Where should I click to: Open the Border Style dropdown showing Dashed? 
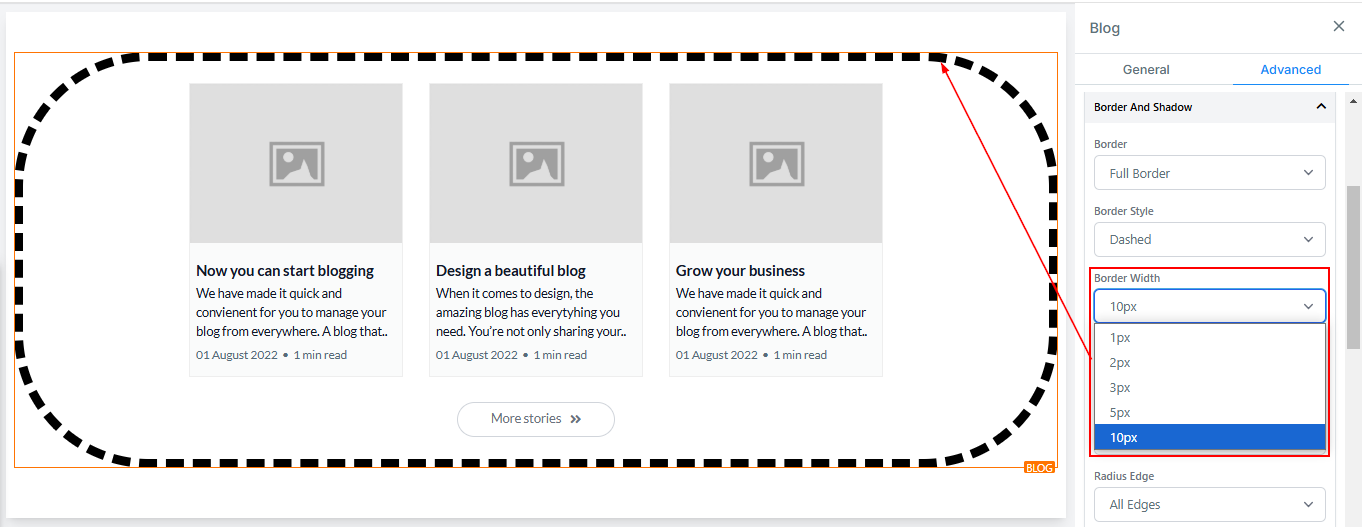1210,239
